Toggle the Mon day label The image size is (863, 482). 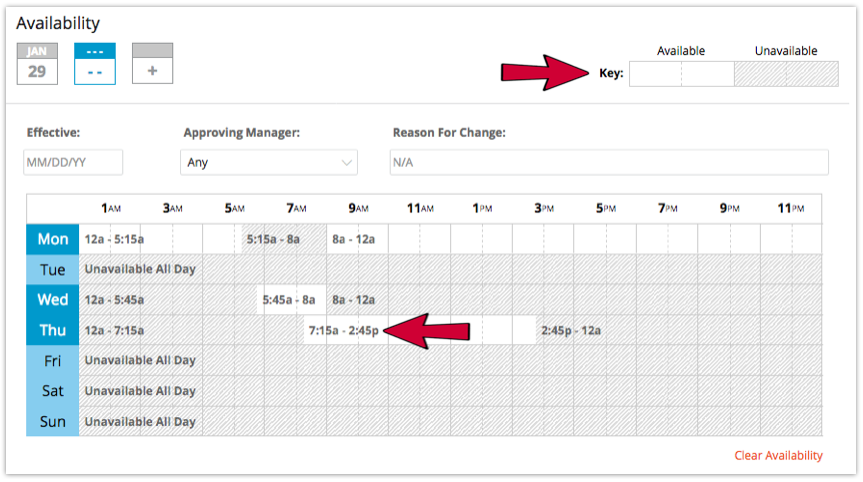click(x=53, y=239)
